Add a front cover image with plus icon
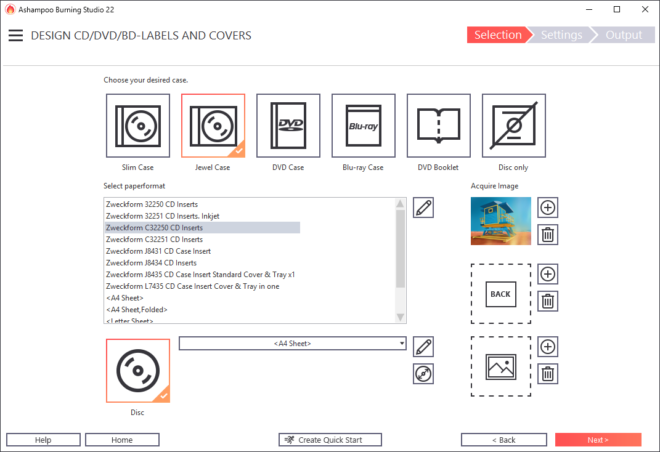 548,207
